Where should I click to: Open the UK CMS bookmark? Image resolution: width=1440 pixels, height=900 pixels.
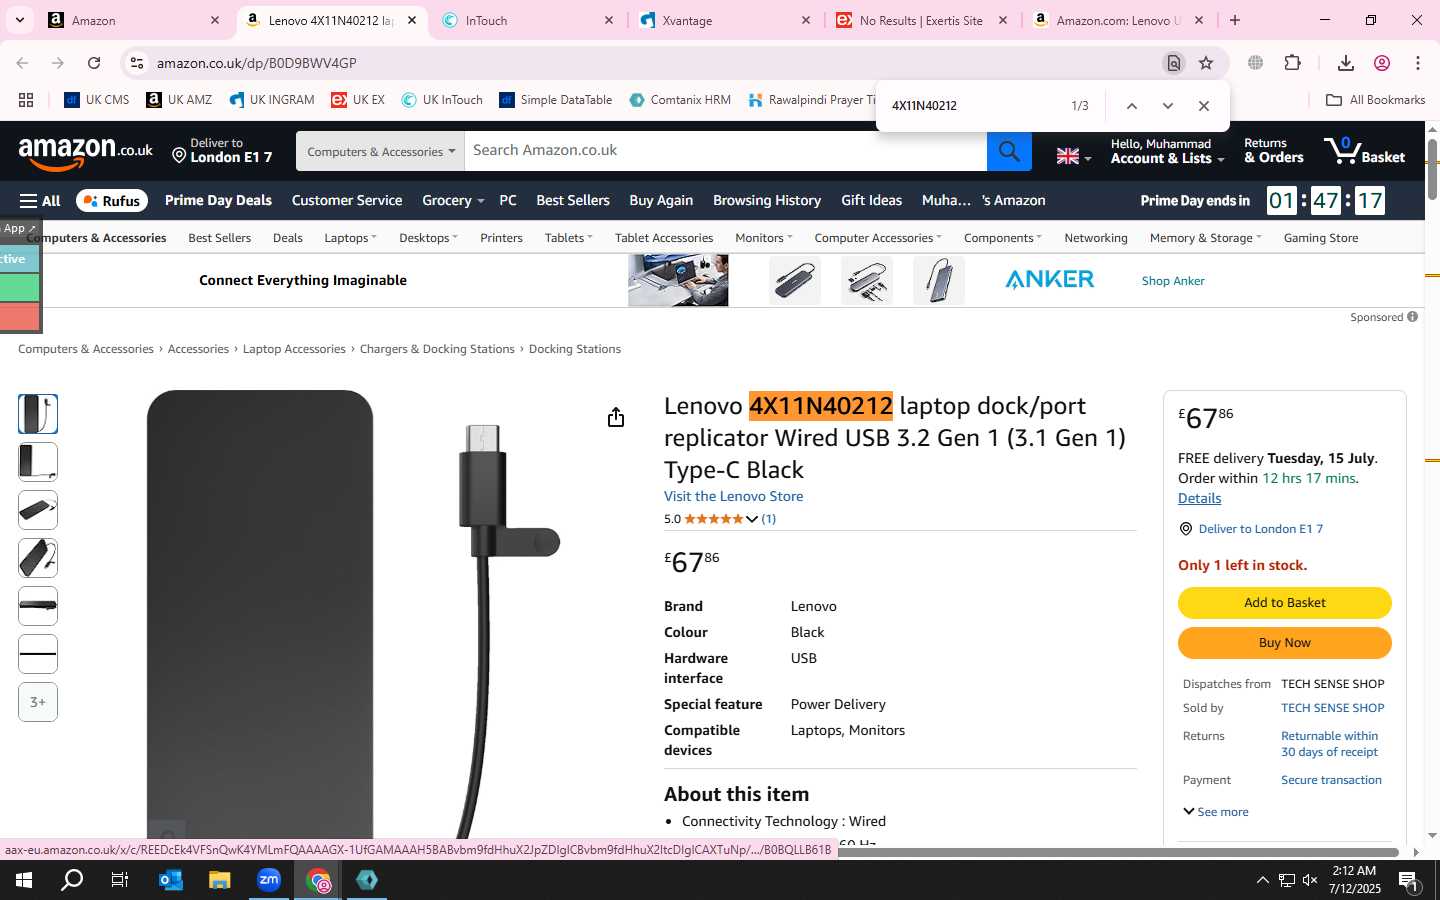pos(97,100)
